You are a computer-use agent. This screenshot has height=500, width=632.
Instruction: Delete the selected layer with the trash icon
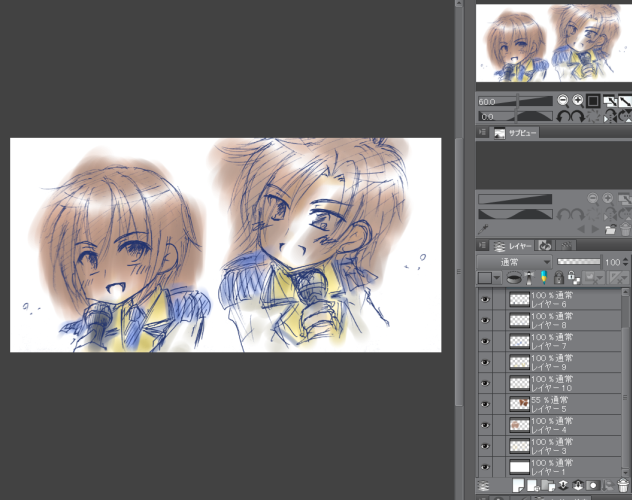pos(623,485)
